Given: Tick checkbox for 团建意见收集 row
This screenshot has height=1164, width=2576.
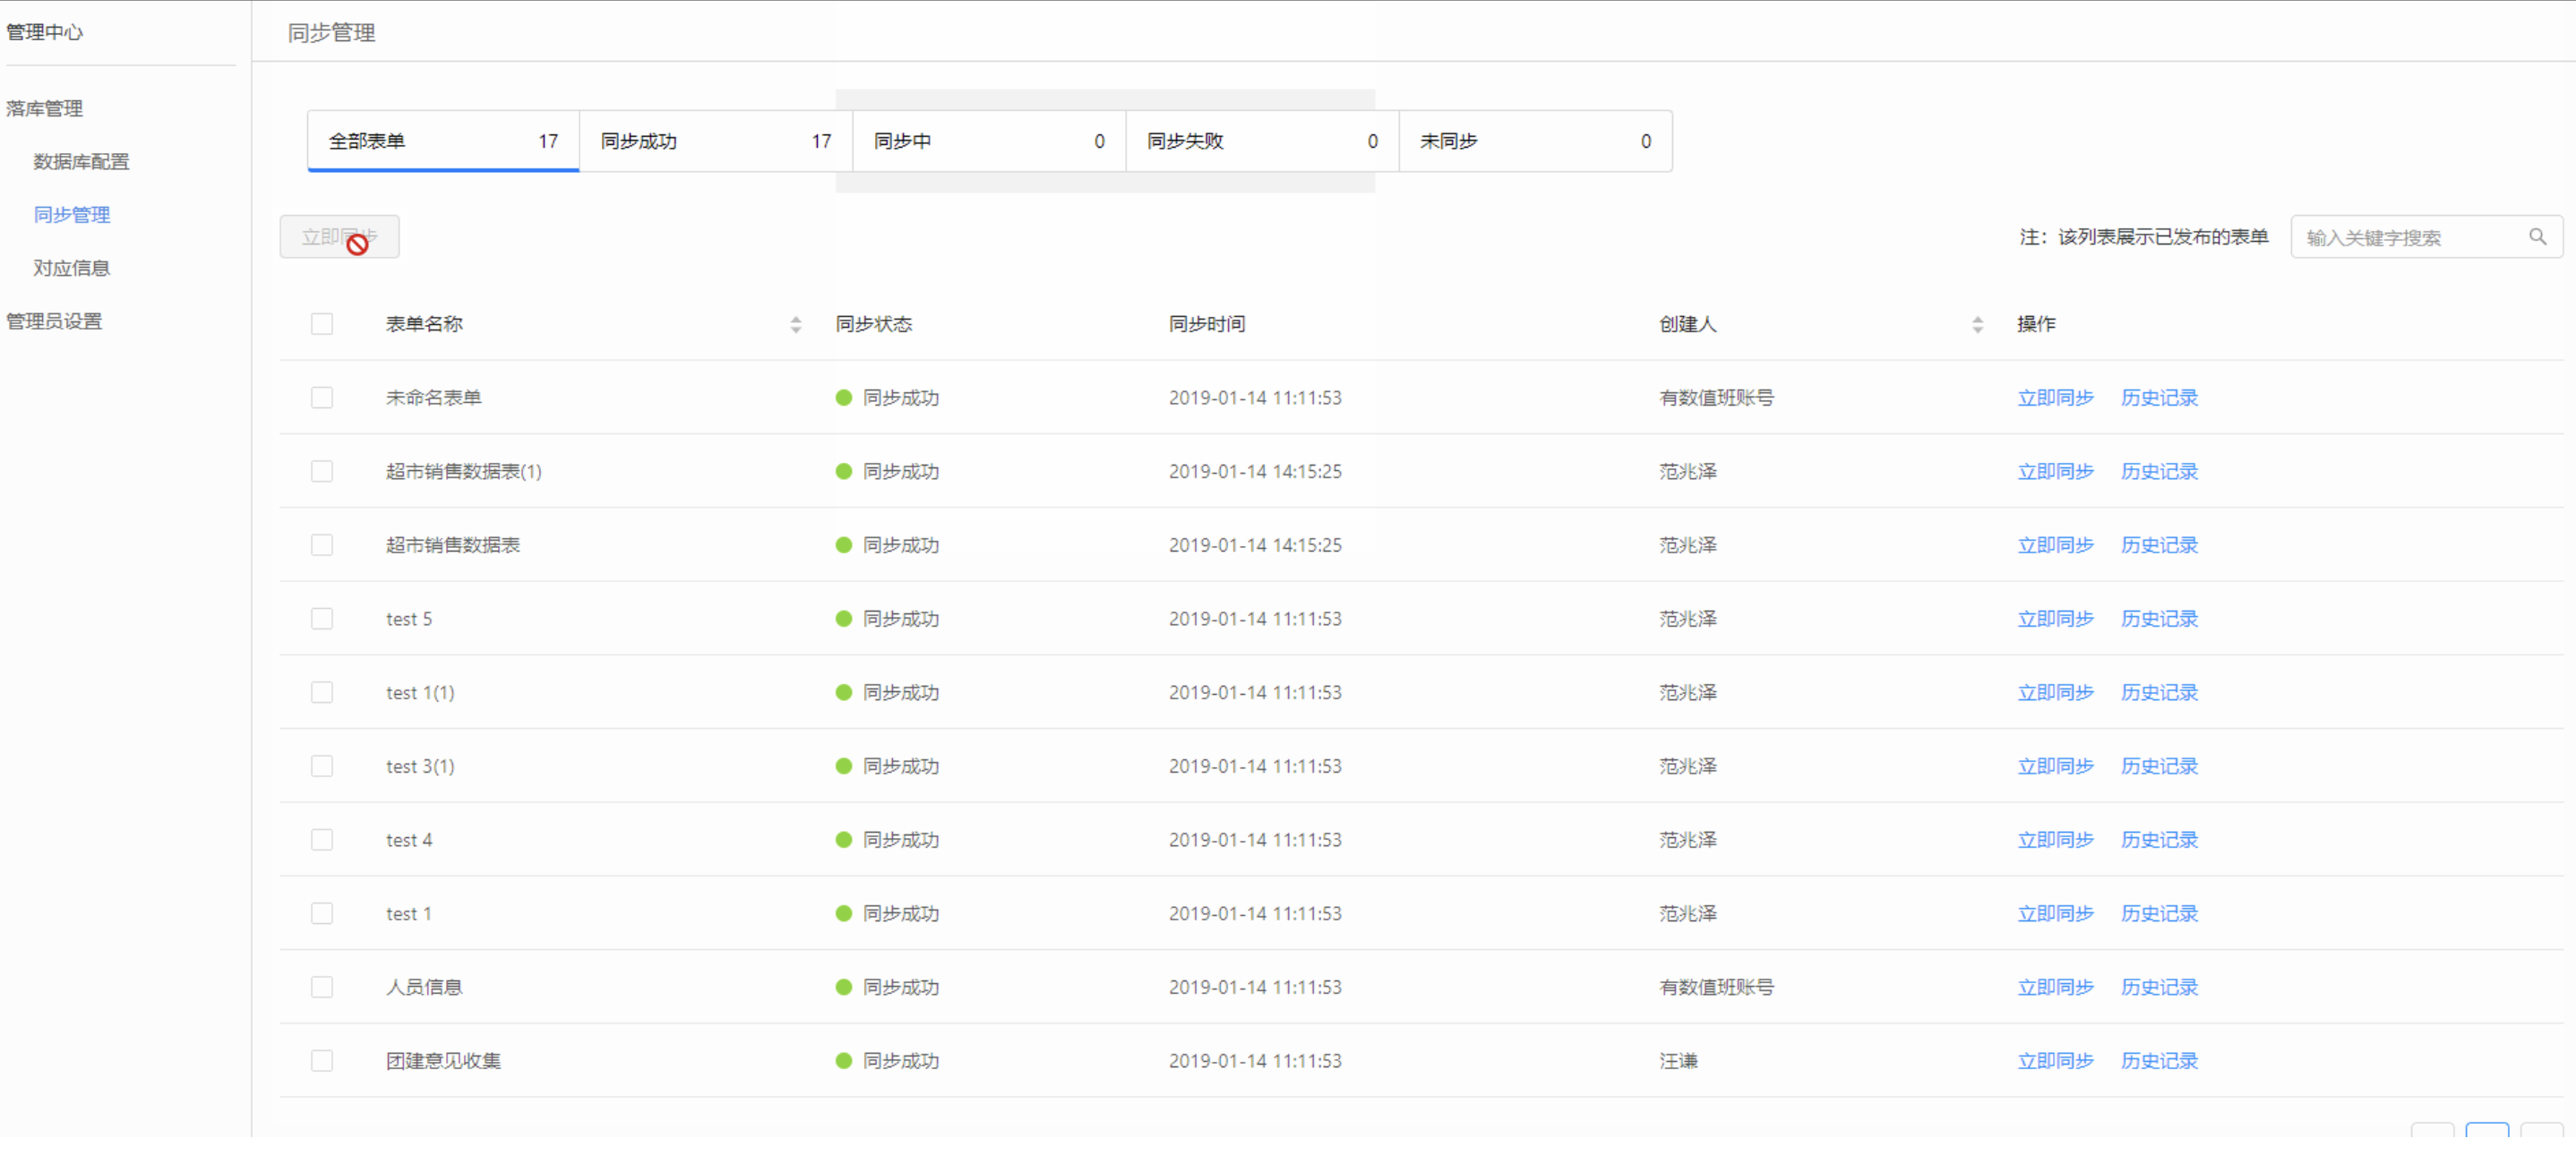Looking at the screenshot, I should point(321,1061).
